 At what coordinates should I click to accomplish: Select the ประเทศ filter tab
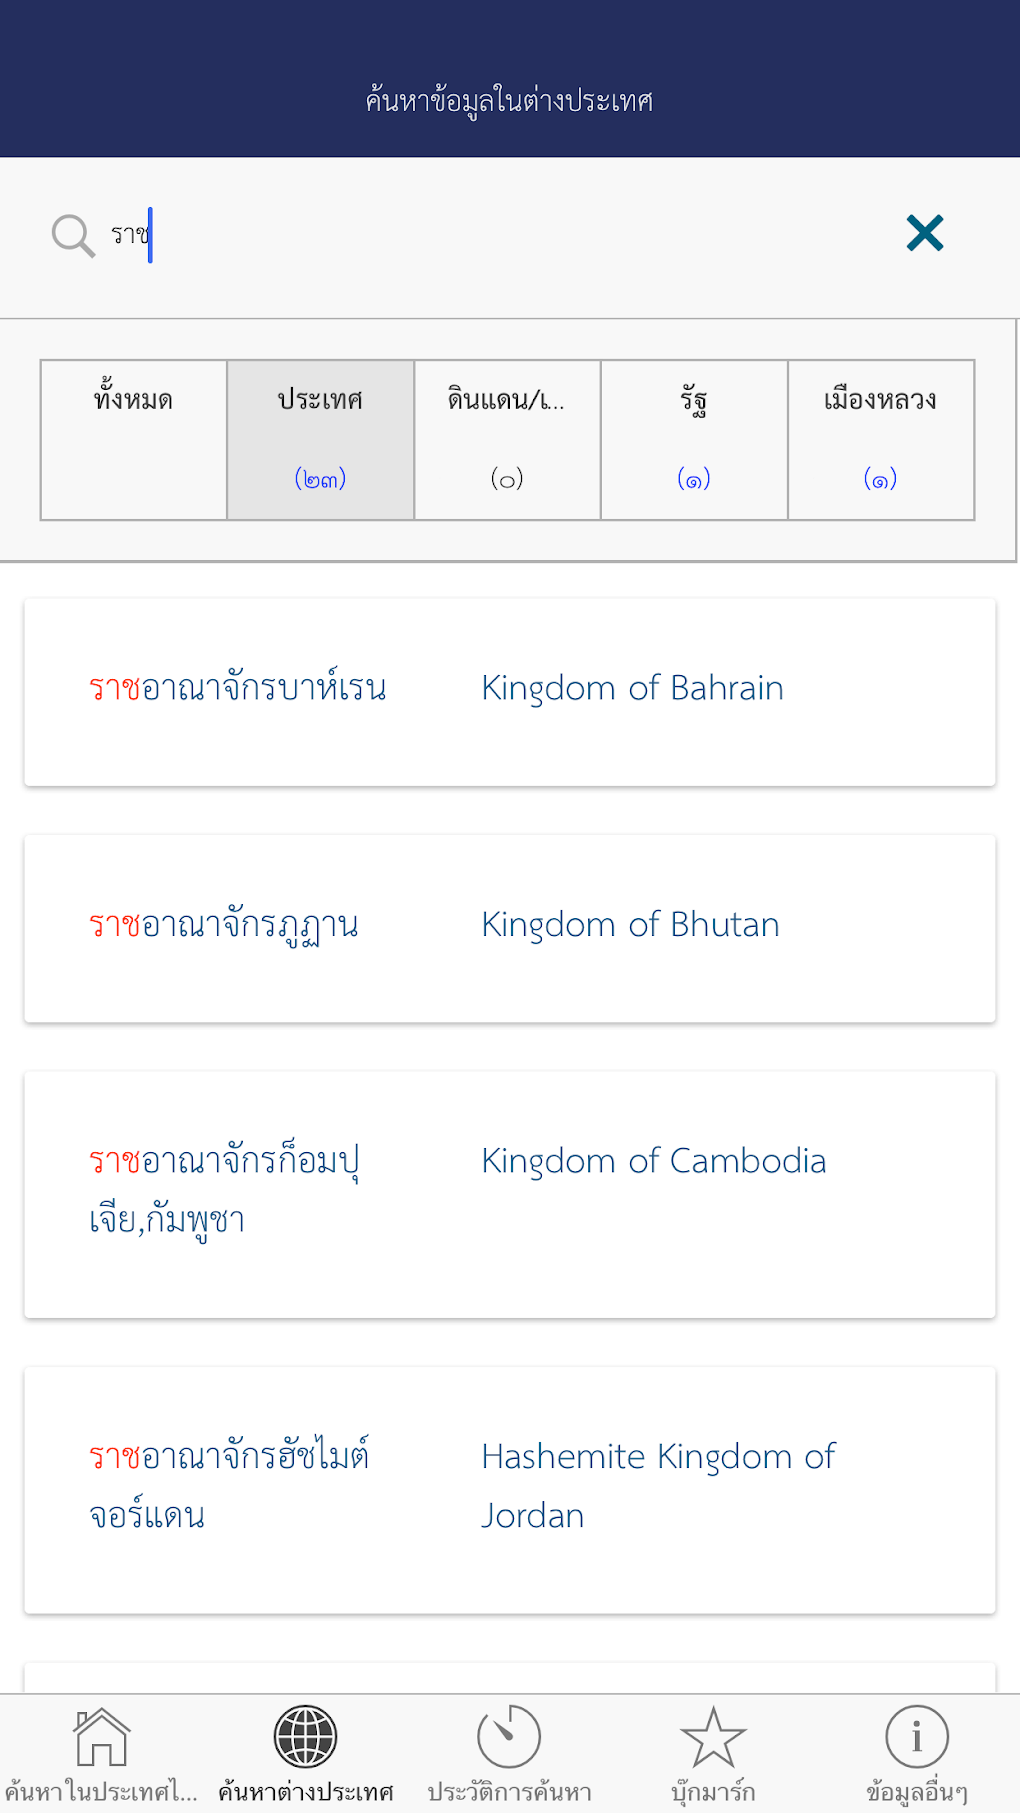pos(320,440)
